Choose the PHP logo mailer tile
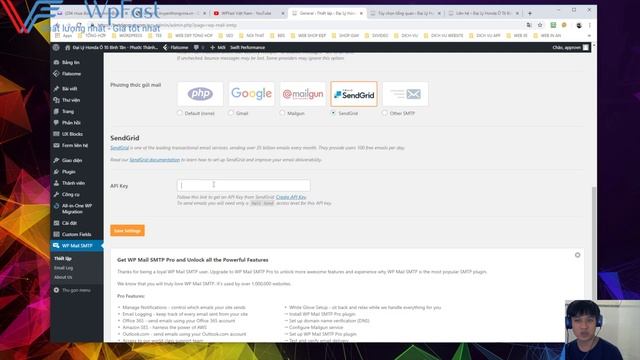This screenshot has height=360, width=640. tap(200, 94)
